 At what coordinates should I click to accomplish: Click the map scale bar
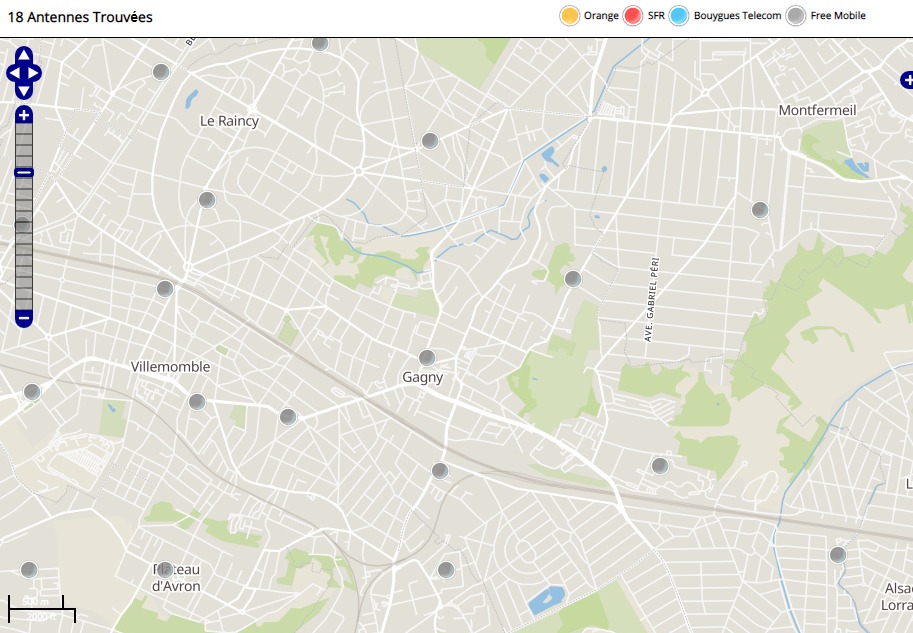click(41, 607)
